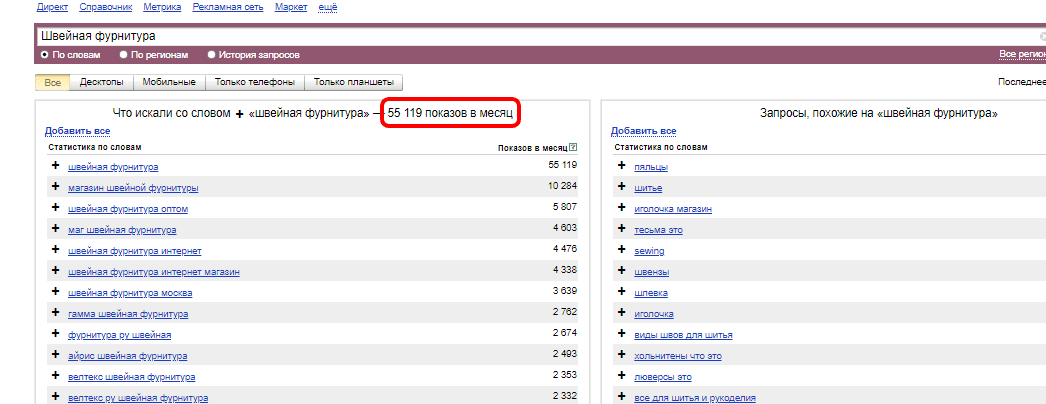Open 'Десктопы' device tab
This screenshot has height=404, width=1046.
click(x=99, y=83)
